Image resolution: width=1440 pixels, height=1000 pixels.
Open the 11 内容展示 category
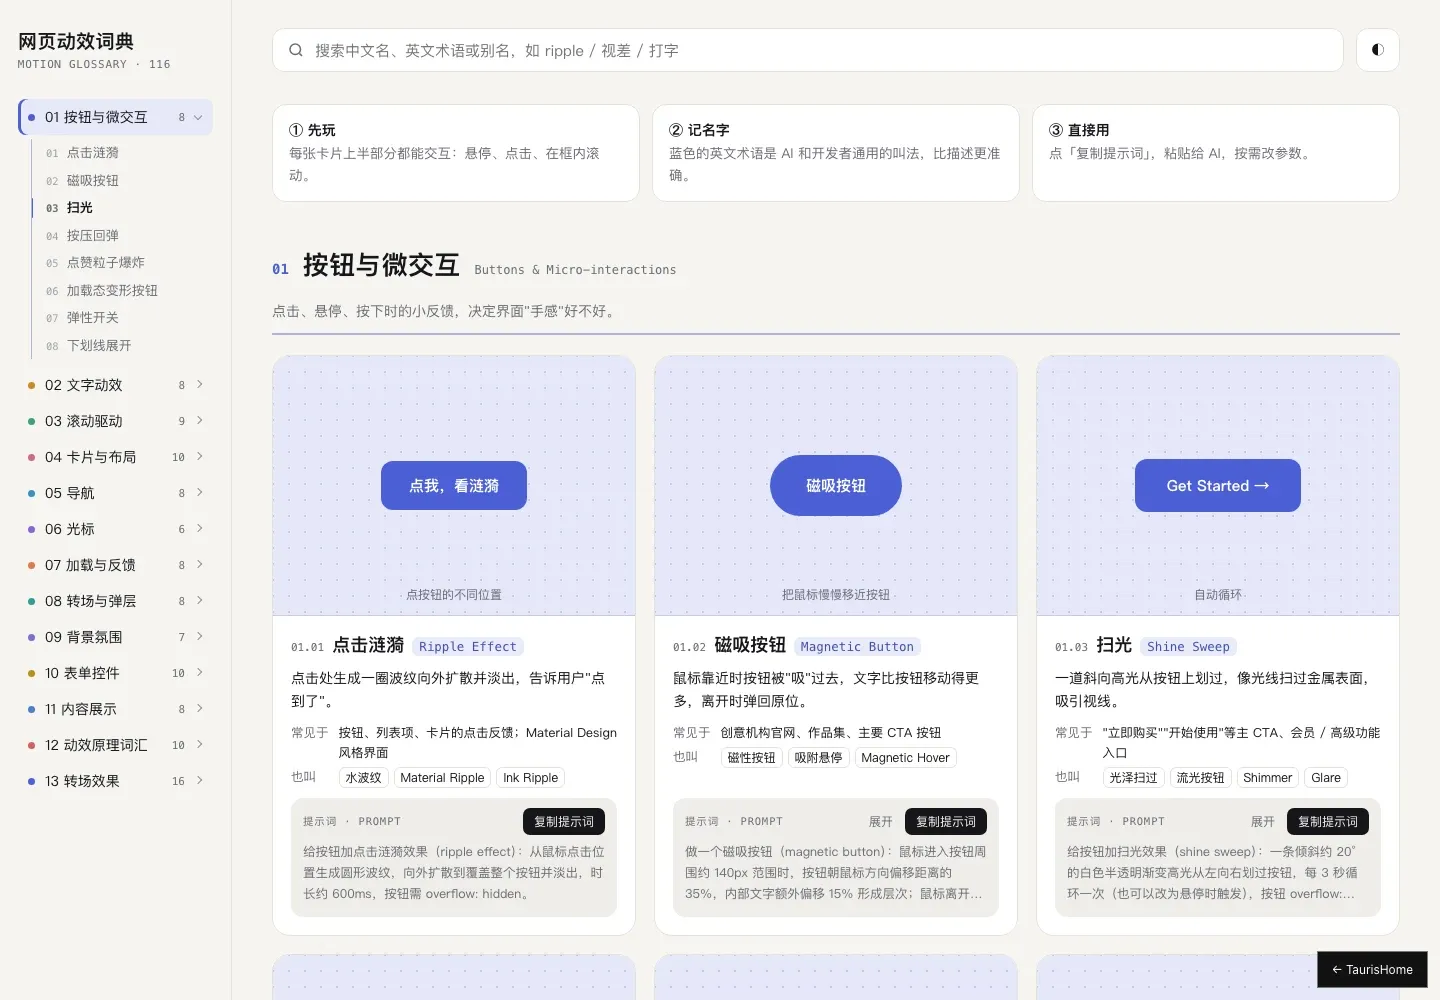116,709
